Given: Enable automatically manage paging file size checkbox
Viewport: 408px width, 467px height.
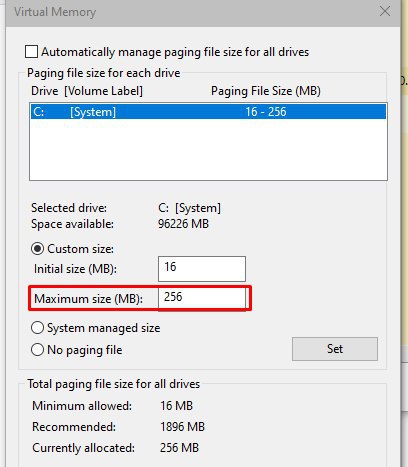Looking at the screenshot, I should pyautogui.click(x=31, y=52).
